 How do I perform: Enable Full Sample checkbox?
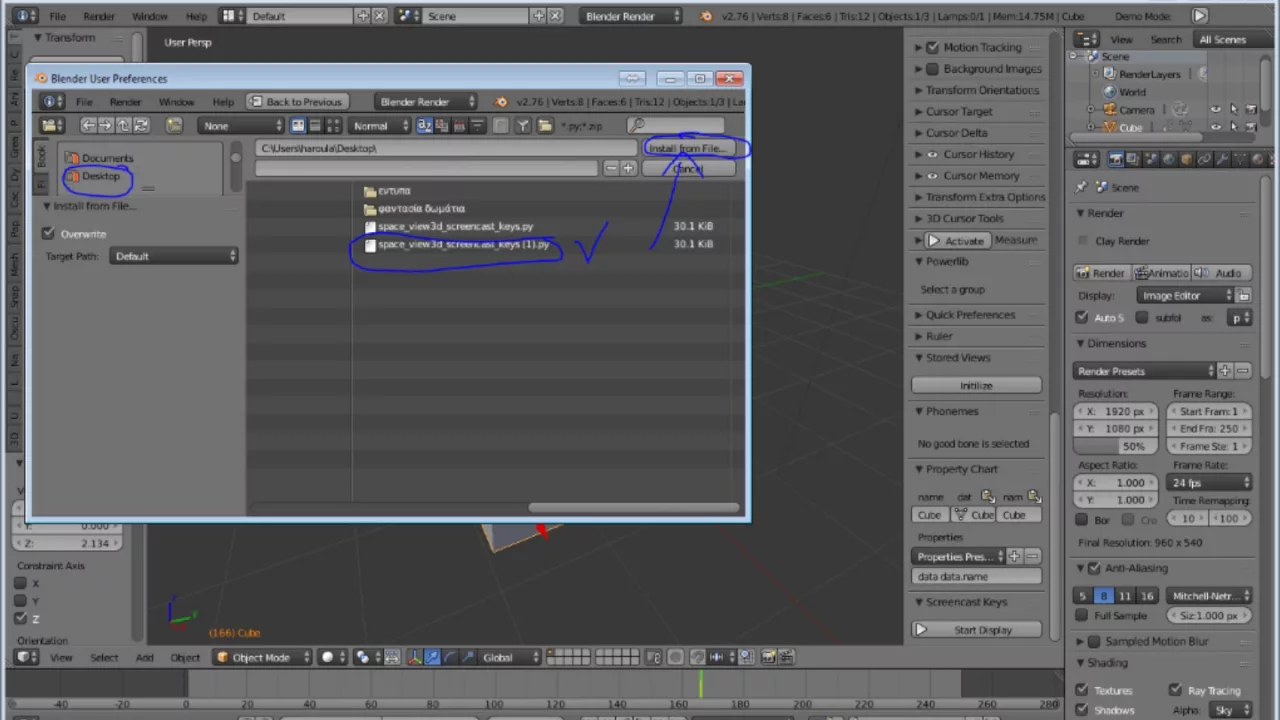tap(1082, 616)
